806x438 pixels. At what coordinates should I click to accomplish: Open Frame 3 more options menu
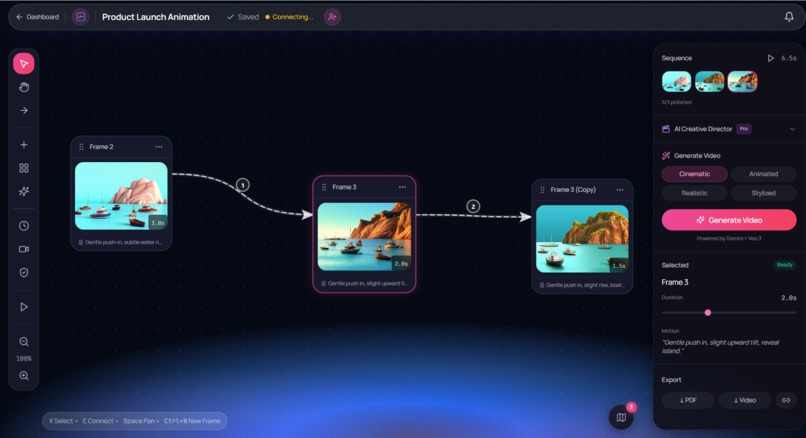pyautogui.click(x=402, y=187)
